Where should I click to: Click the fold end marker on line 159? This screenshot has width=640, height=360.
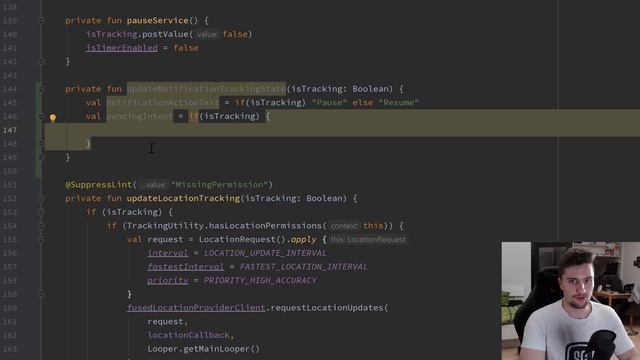(41, 294)
